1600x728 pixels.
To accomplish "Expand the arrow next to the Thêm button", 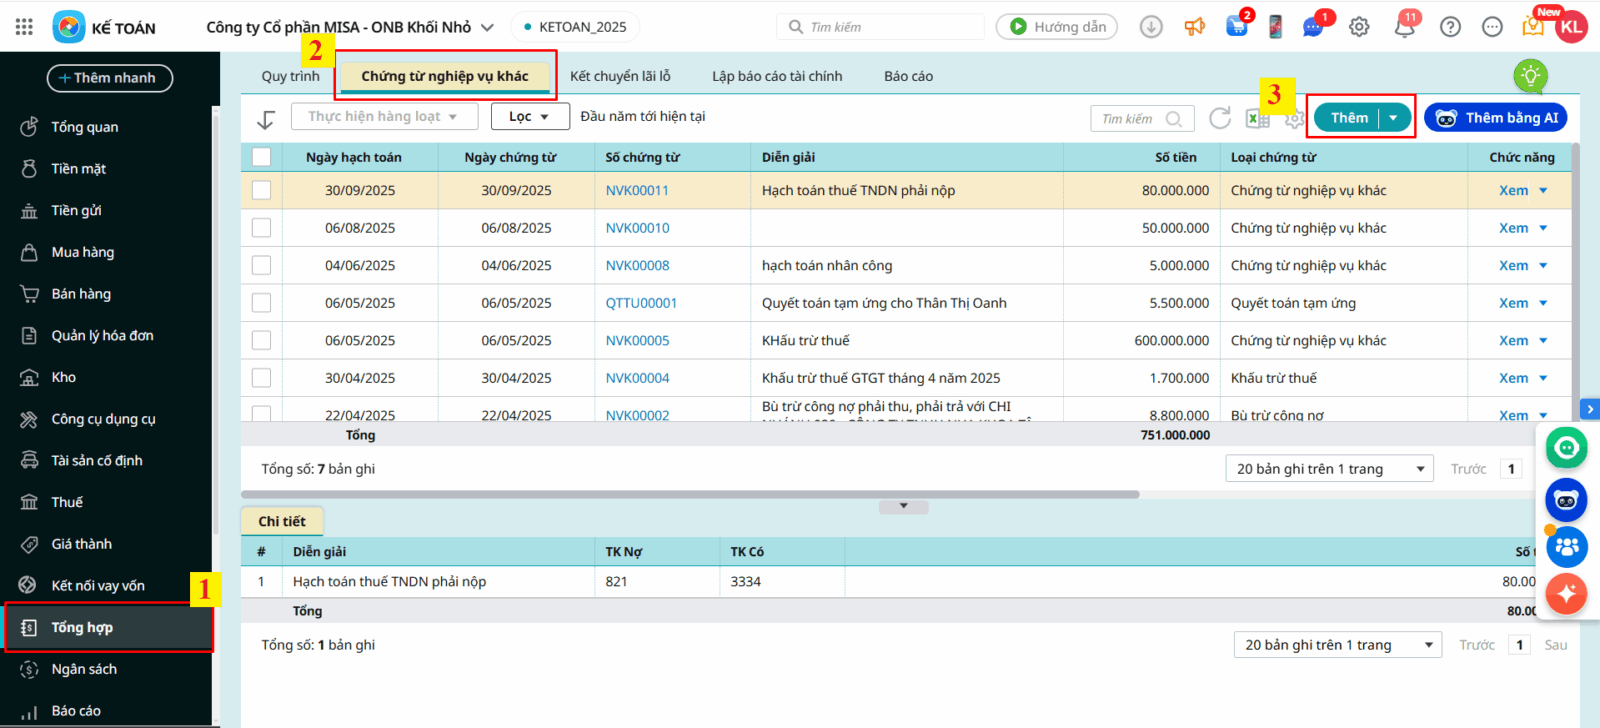I will 1393,118.
